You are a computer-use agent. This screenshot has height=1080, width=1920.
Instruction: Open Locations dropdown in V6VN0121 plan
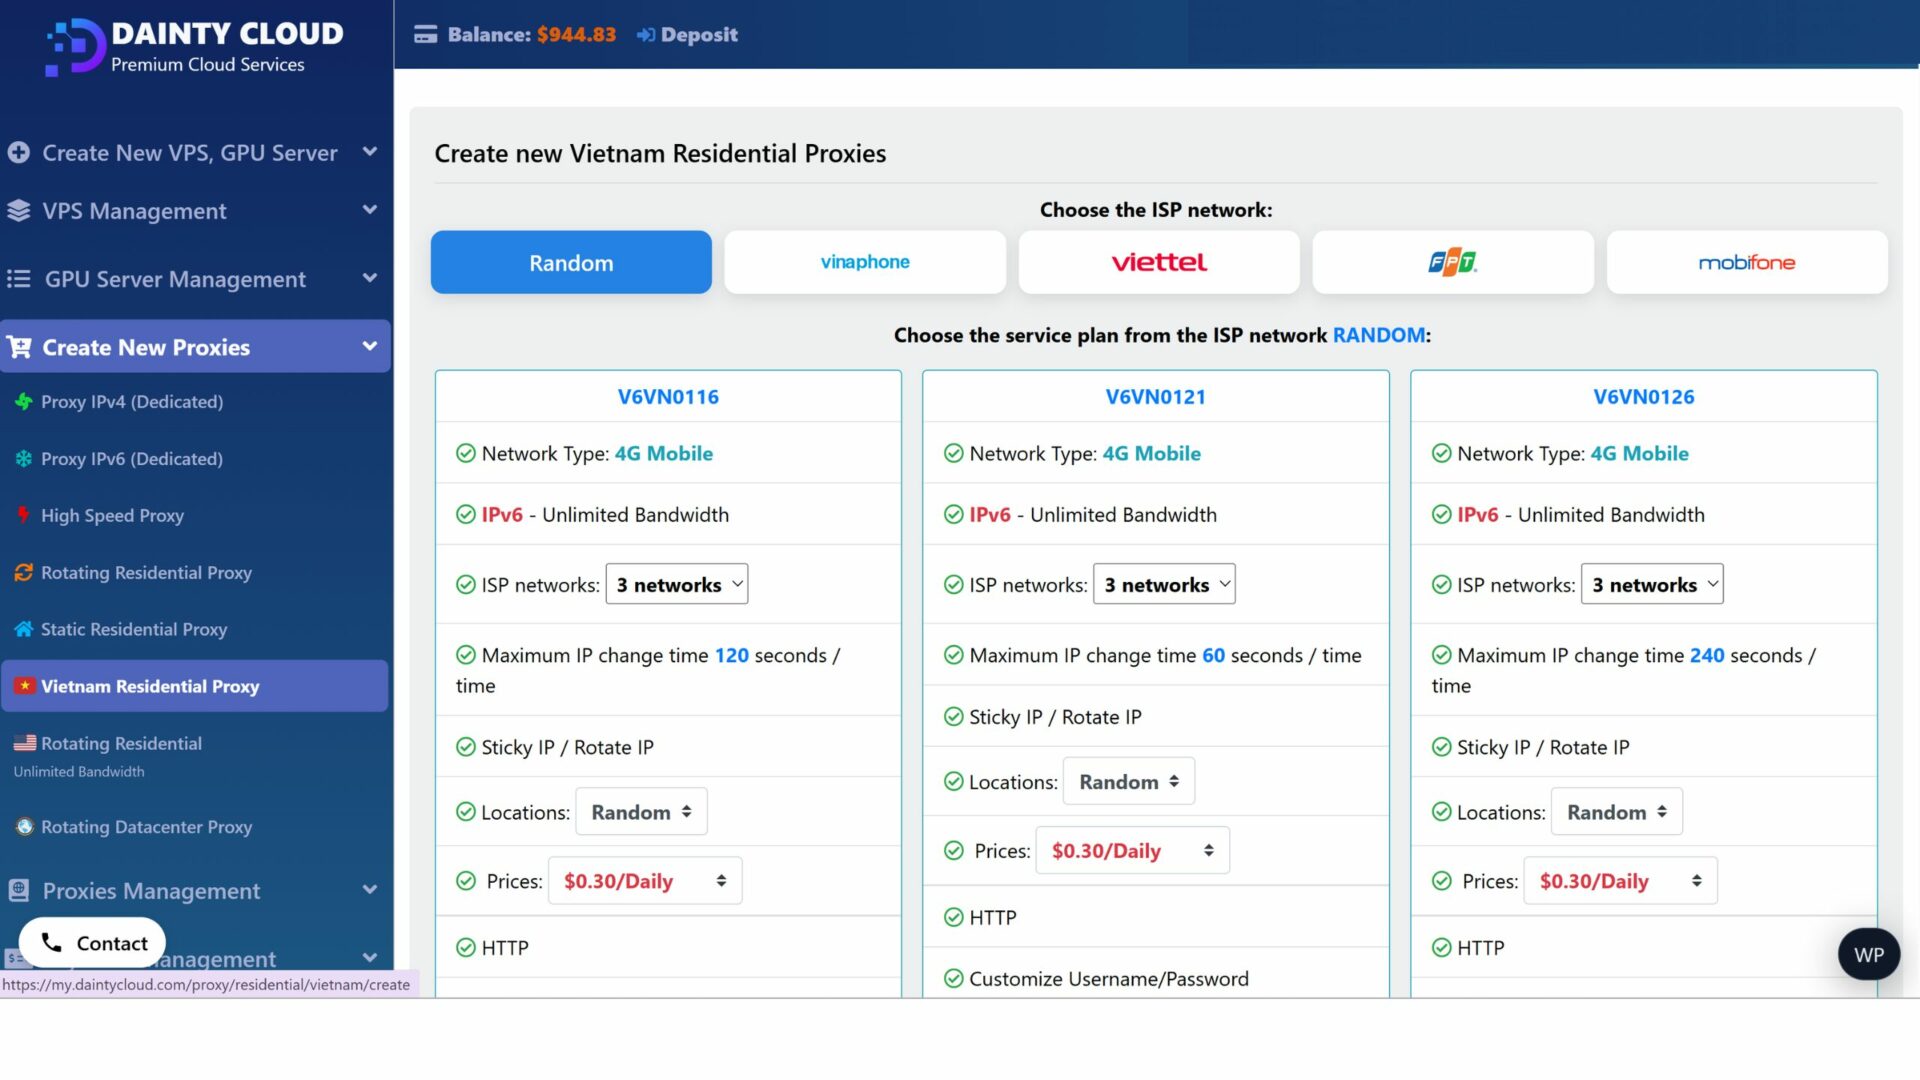coord(1128,781)
